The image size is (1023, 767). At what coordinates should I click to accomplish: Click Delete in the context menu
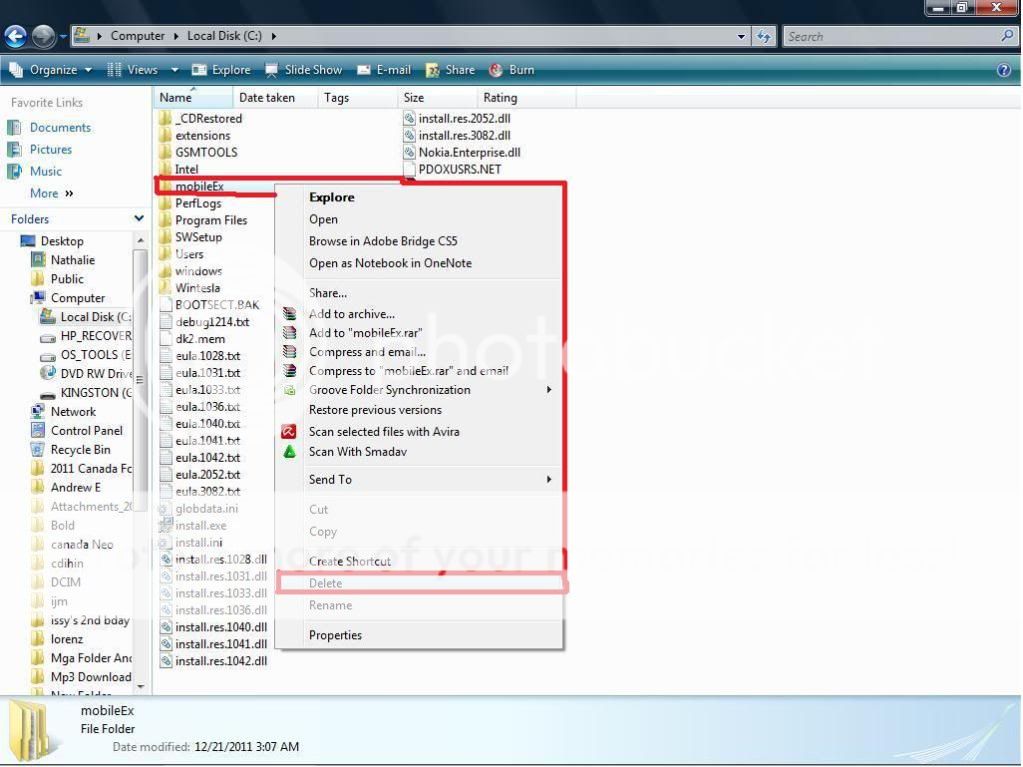pyautogui.click(x=326, y=583)
